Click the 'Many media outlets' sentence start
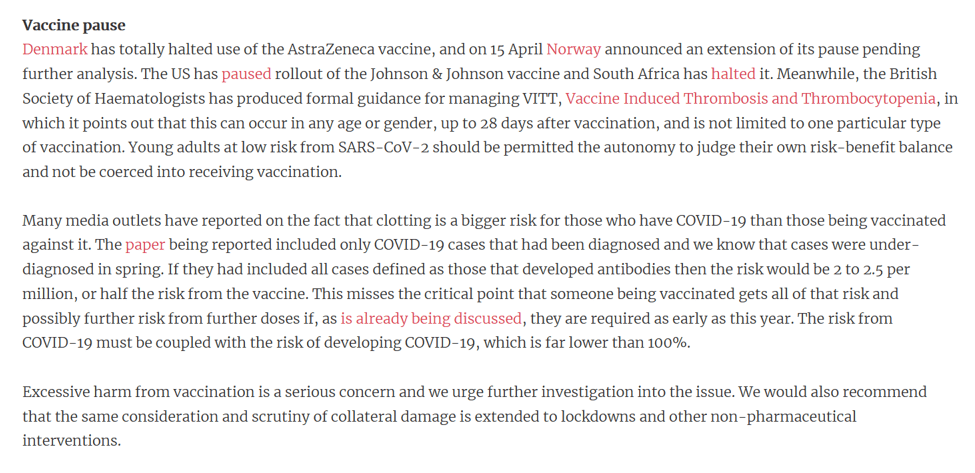Screen dimensions: 975x473 point(86,220)
